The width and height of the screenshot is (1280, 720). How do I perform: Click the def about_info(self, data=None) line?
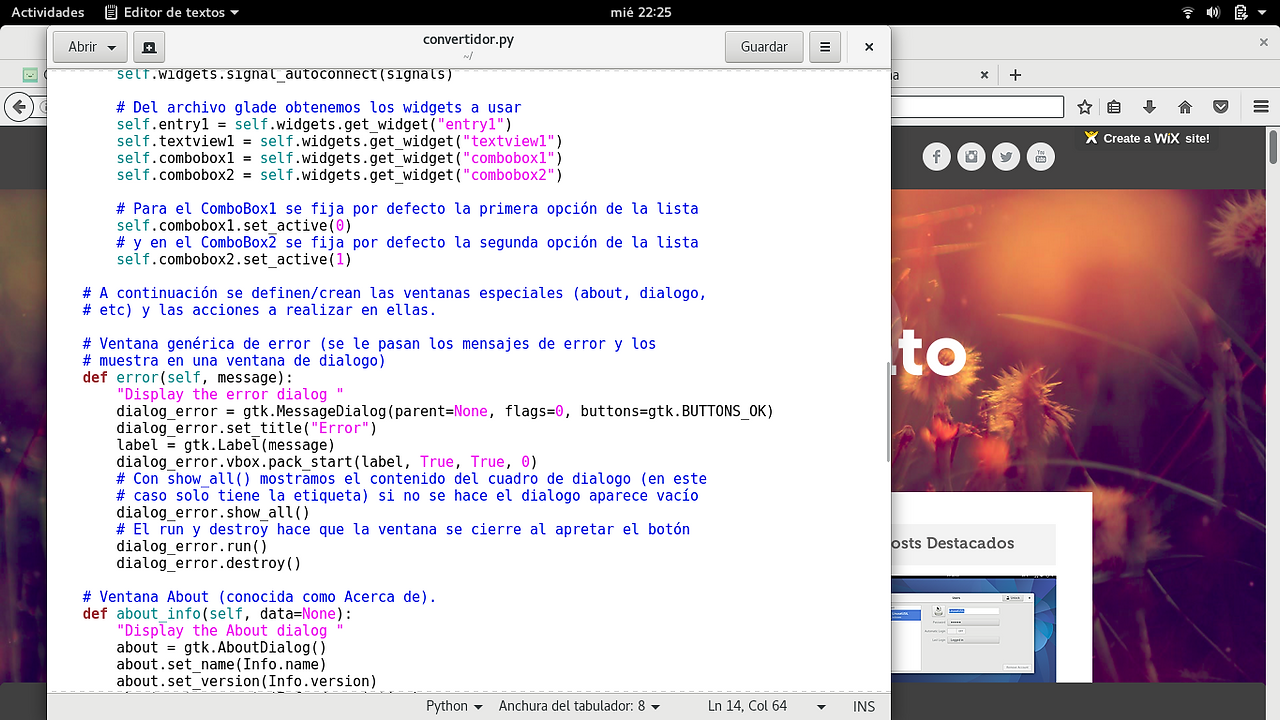tap(217, 614)
